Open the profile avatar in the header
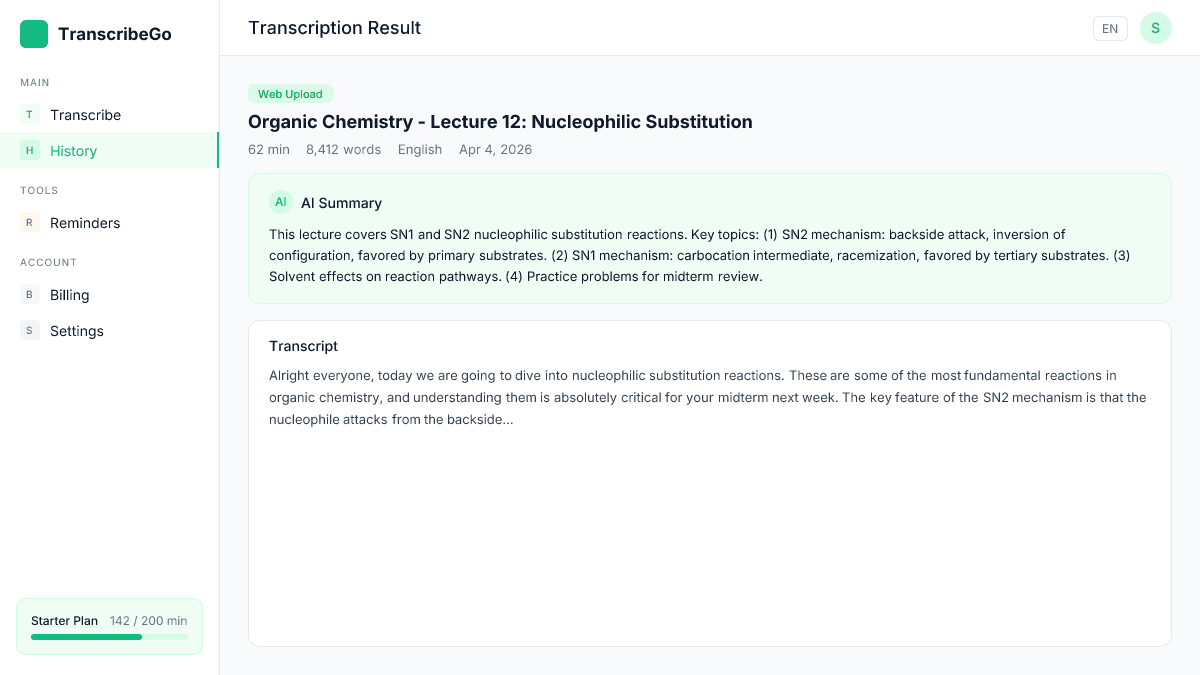1200x675 pixels. (x=1156, y=28)
